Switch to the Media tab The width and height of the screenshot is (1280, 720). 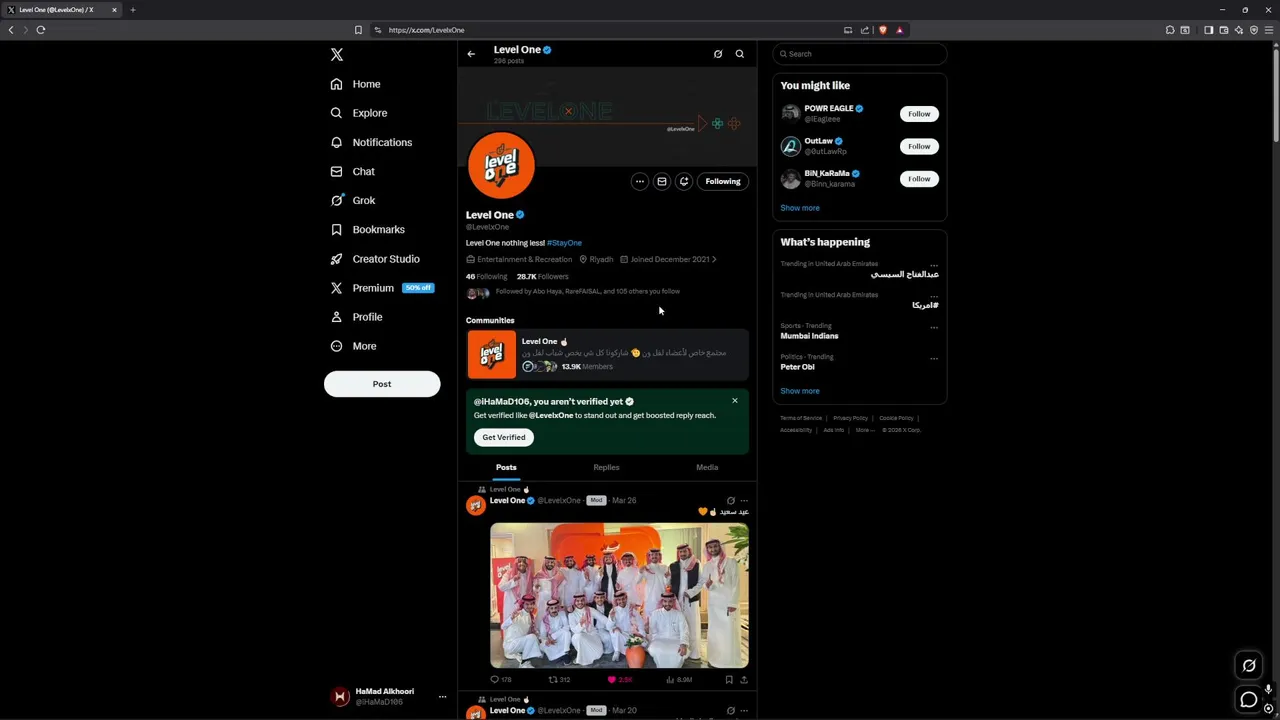pyautogui.click(x=707, y=467)
